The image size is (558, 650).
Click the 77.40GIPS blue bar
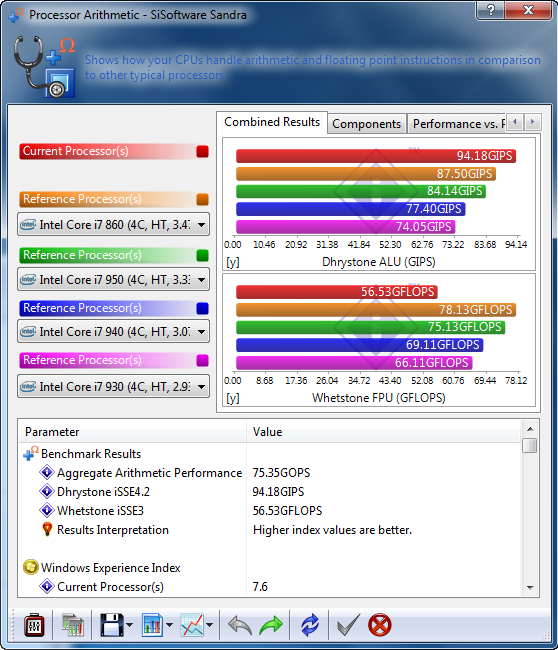click(351, 209)
